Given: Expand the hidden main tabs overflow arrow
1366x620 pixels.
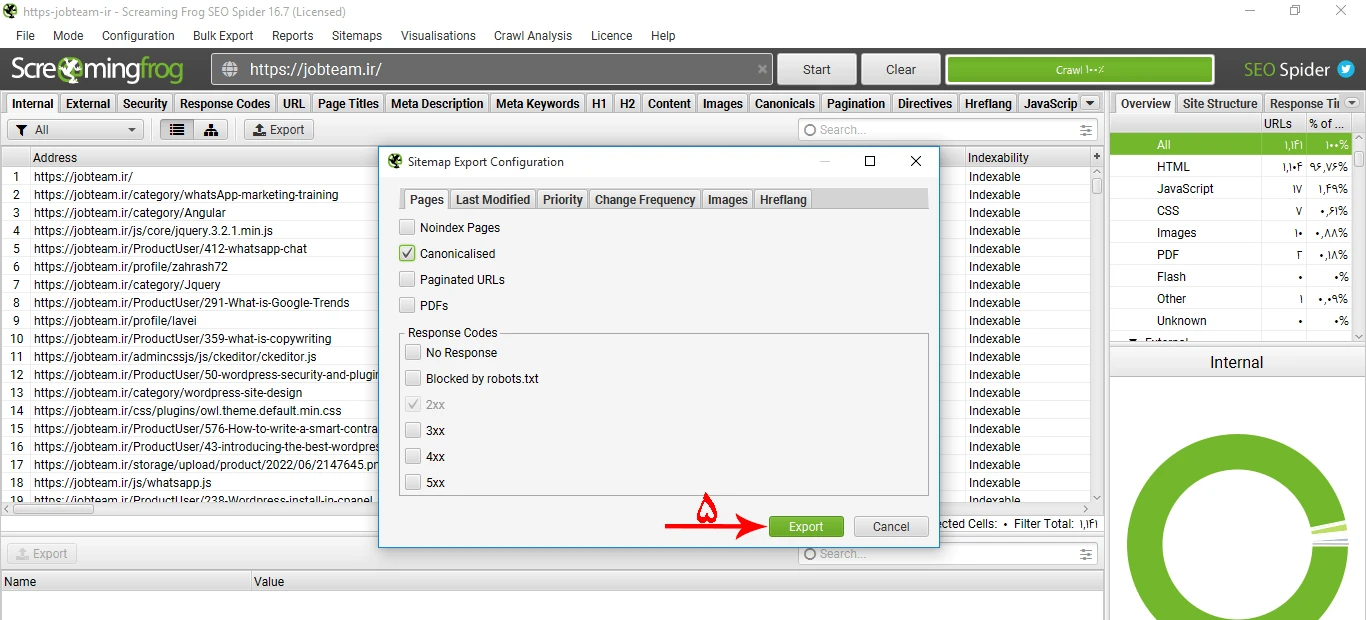Looking at the screenshot, I should pyautogui.click(x=1090, y=103).
